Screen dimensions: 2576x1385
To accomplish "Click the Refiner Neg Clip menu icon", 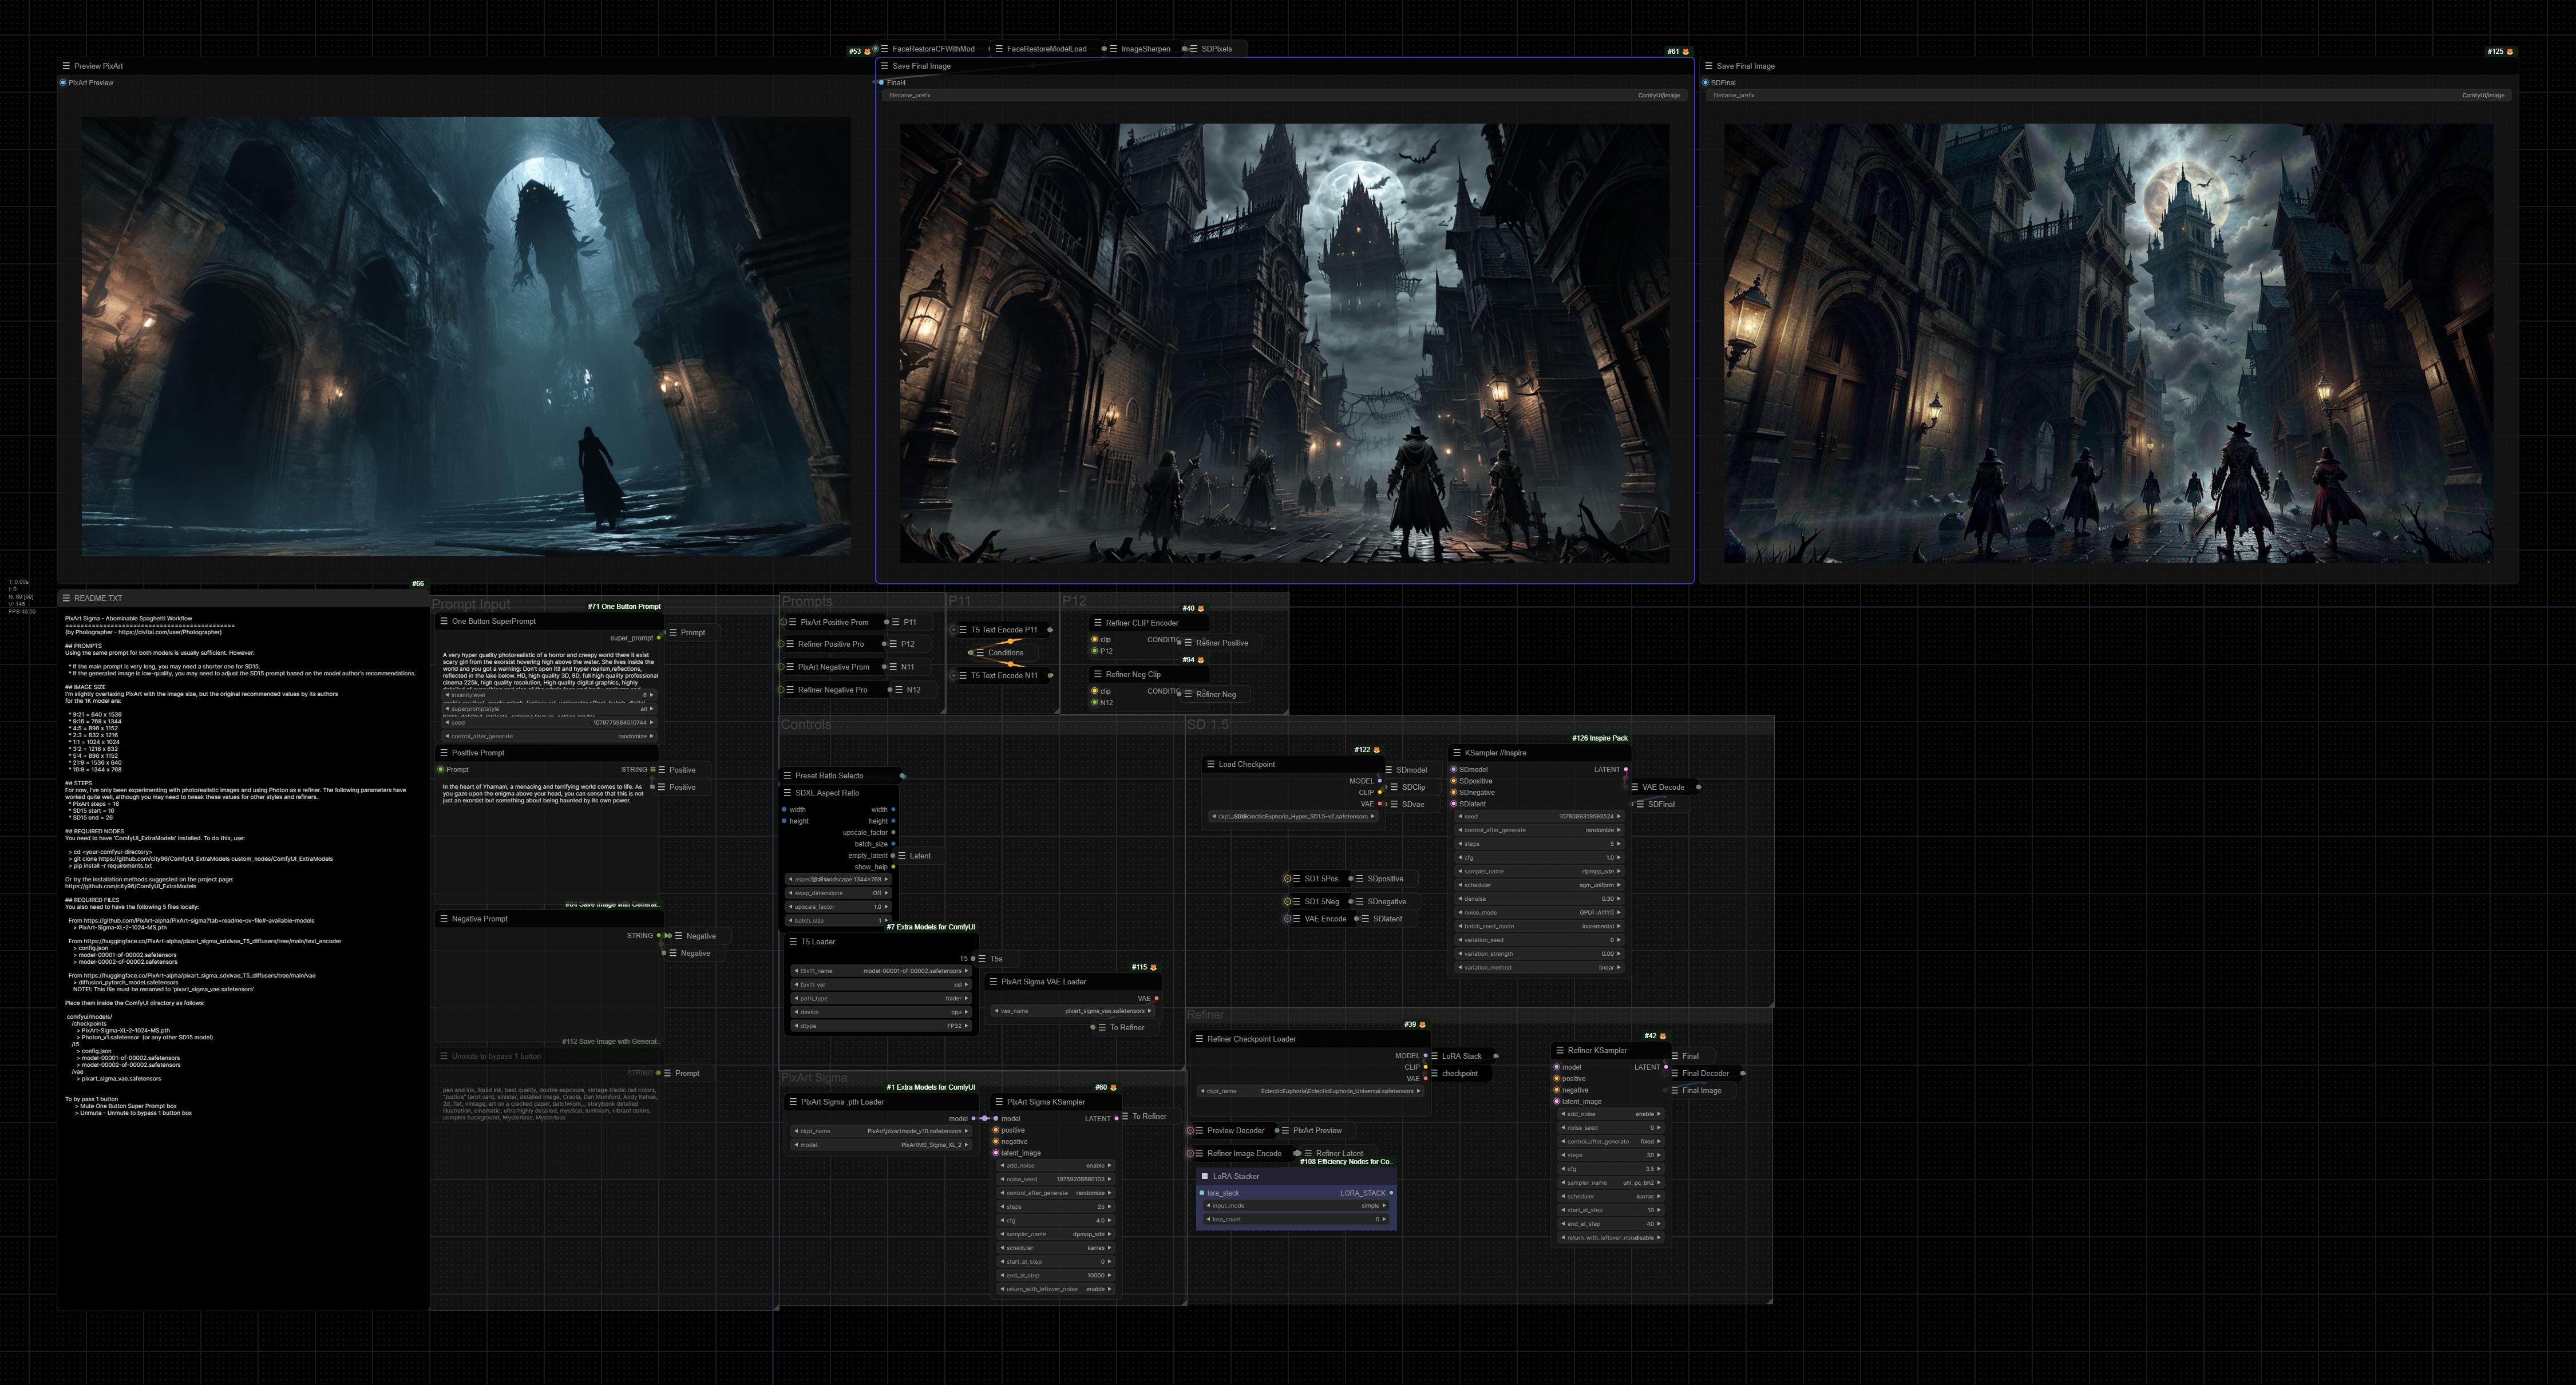I will point(1098,675).
